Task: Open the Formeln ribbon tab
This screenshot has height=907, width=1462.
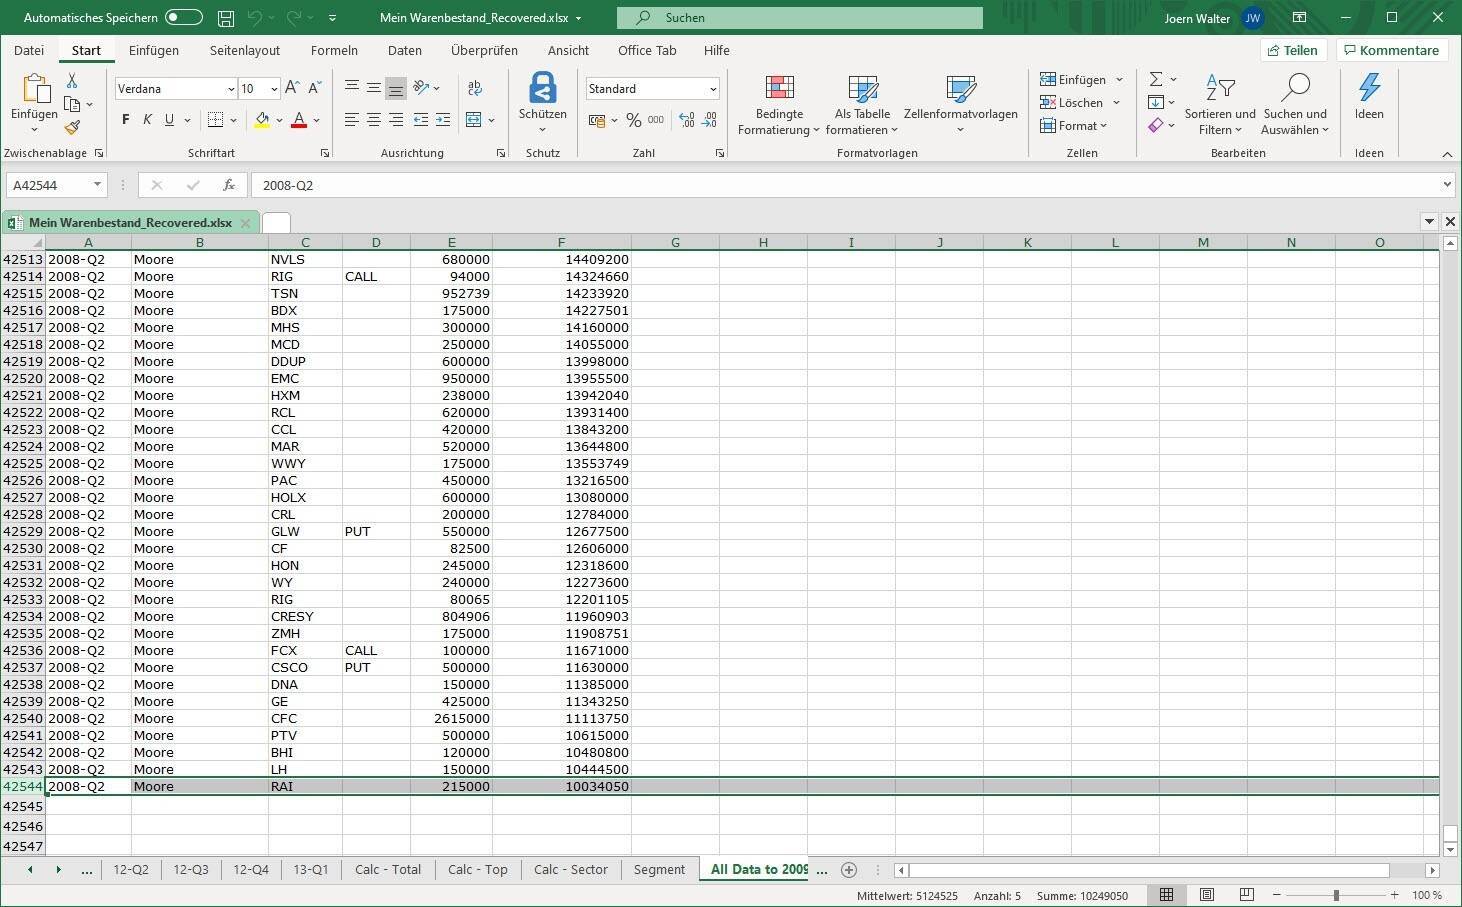Action: click(334, 50)
